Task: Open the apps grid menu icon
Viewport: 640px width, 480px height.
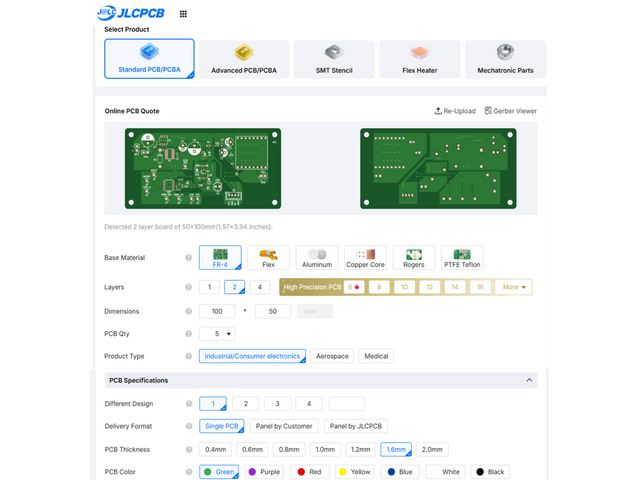Action: tap(183, 14)
